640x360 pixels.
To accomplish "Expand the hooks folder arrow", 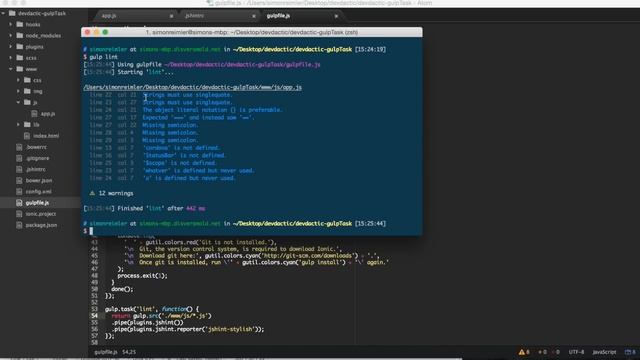I will (11, 24).
